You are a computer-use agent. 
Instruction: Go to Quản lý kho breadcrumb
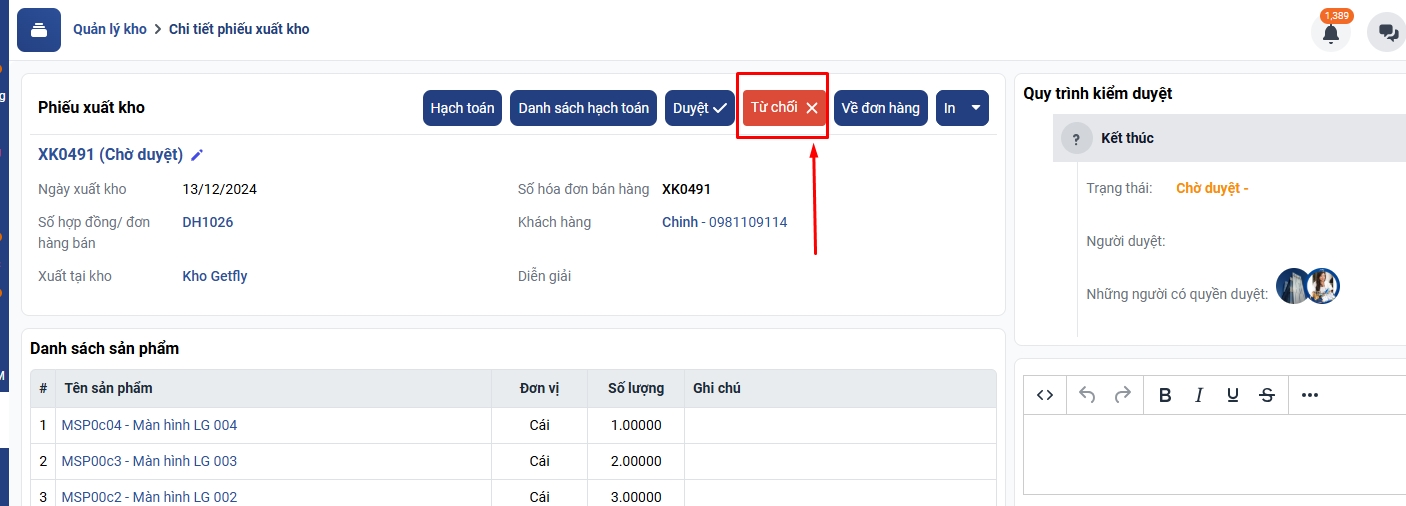[x=110, y=29]
